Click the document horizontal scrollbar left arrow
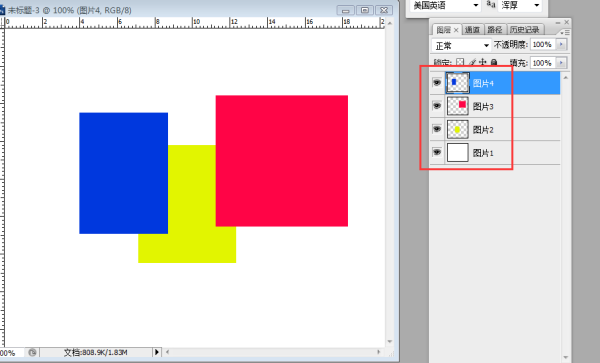The height and width of the screenshot is (363, 600). pos(167,352)
